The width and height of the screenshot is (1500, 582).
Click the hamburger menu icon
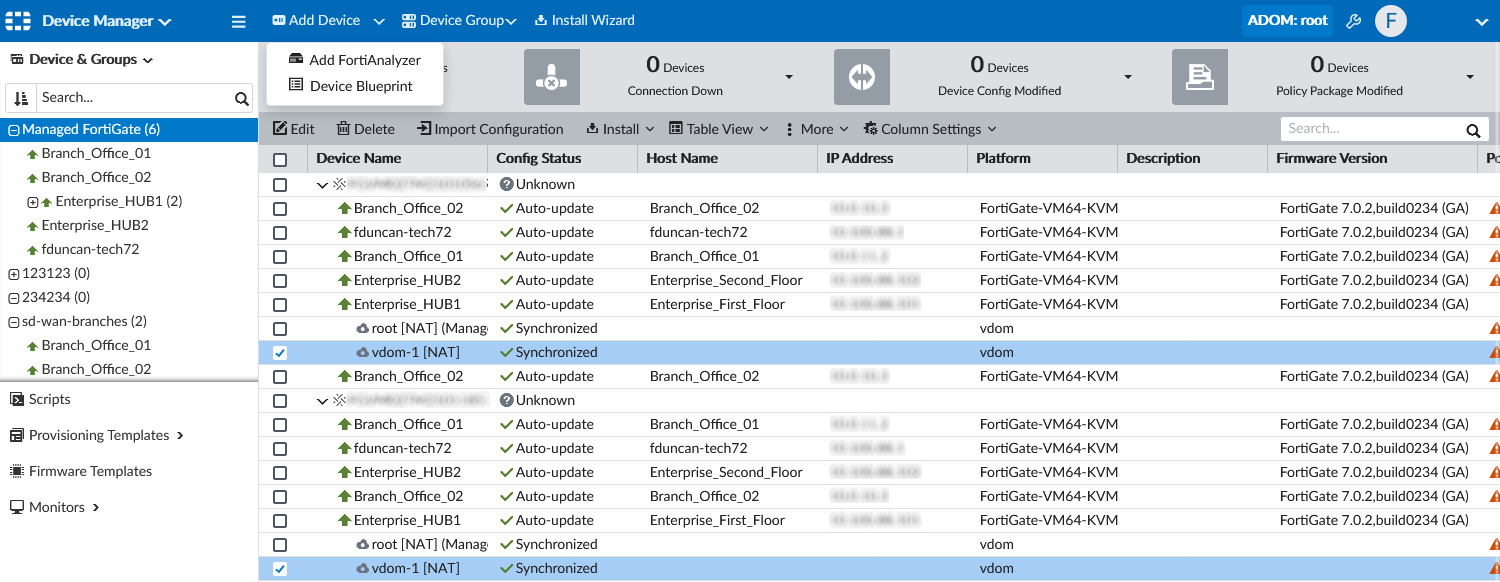click(238, 21)
